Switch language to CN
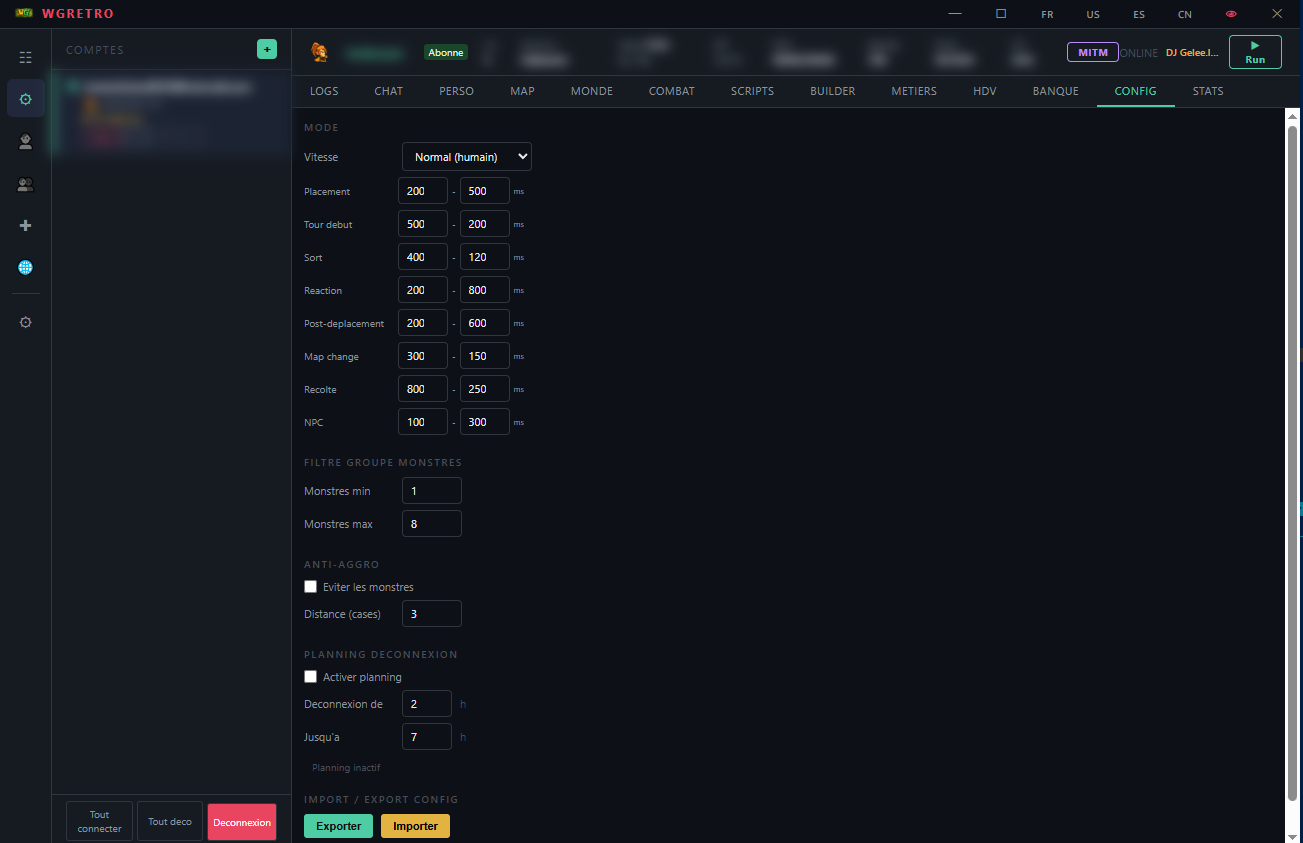 coord(1185,14)
